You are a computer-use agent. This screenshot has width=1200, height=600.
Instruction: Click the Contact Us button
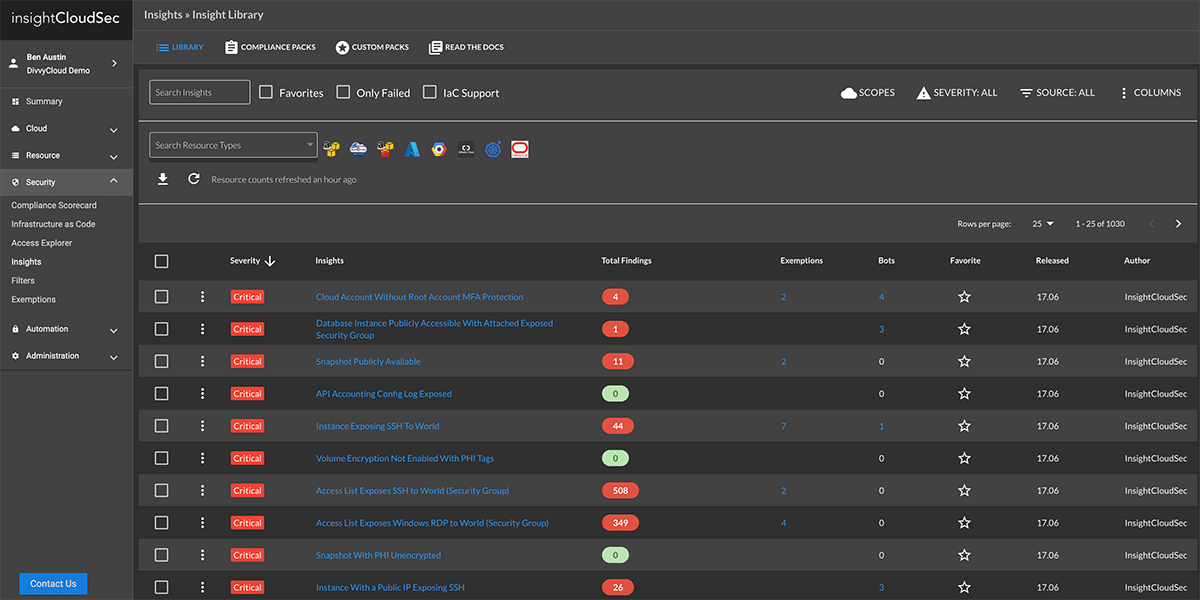tap(53, 584)
